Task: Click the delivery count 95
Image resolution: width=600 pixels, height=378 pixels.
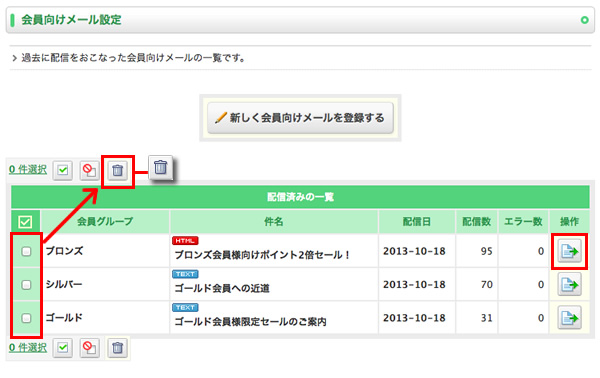Action: click(486, 251)
